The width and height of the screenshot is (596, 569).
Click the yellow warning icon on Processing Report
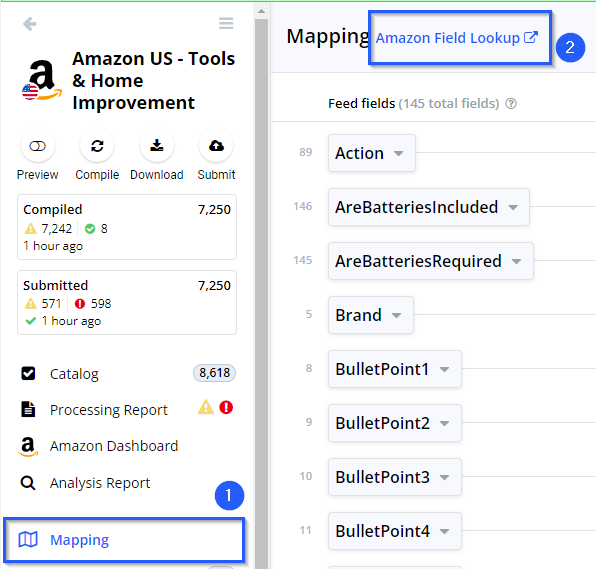(206, 407)
